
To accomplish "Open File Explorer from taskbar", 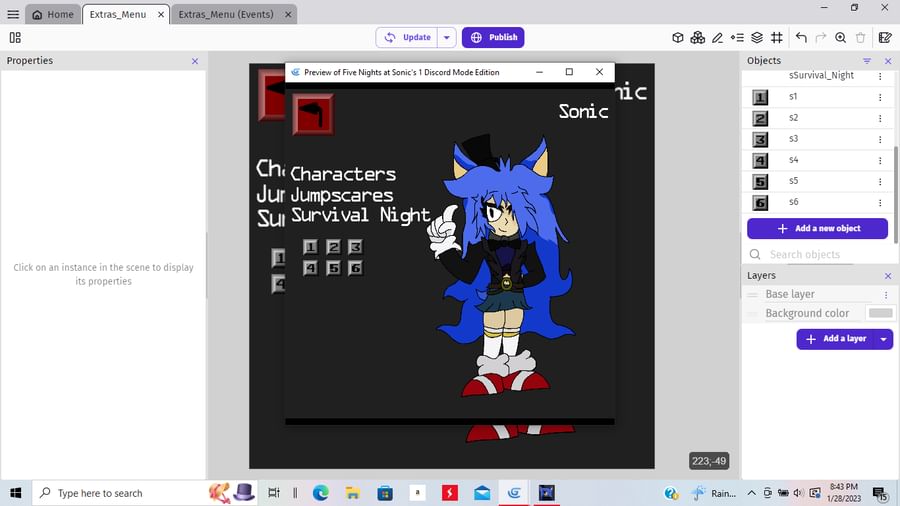I will pos(352,493).
